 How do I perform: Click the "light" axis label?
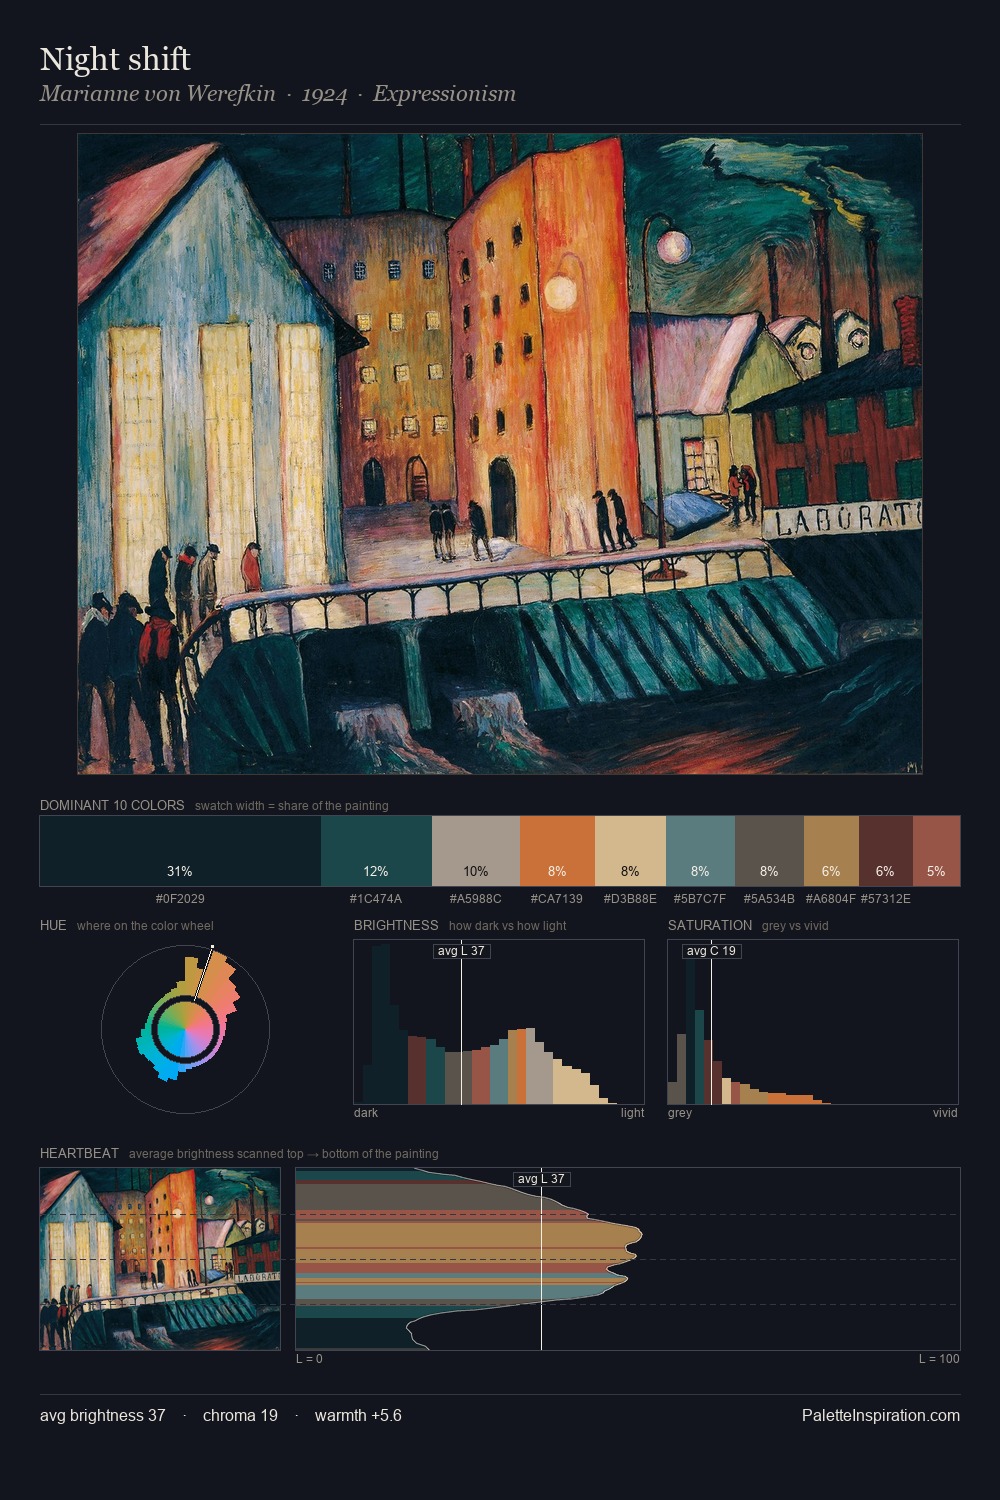[x=632, y=1113]
